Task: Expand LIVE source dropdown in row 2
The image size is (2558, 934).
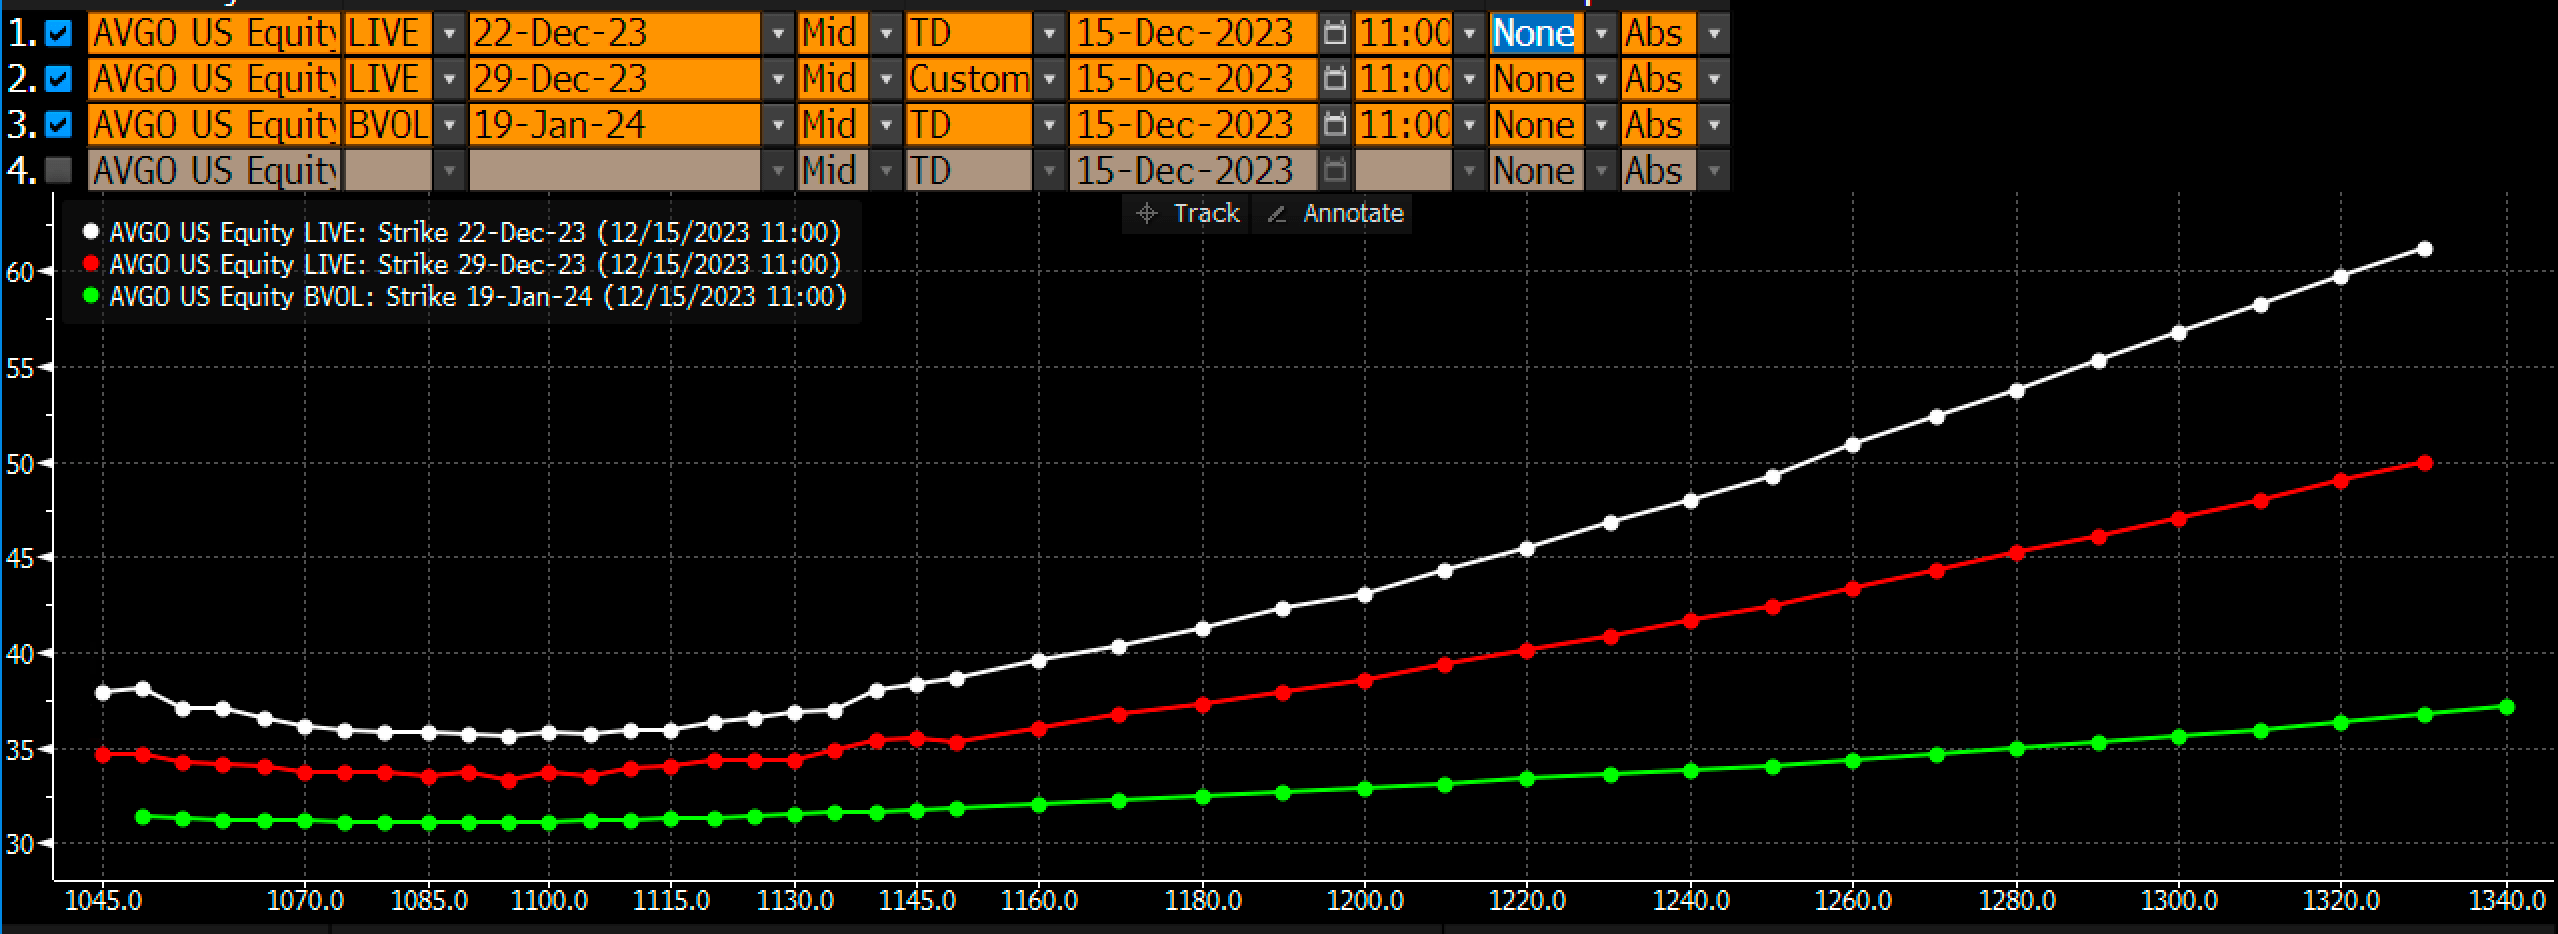Action: tap(449, 79)
